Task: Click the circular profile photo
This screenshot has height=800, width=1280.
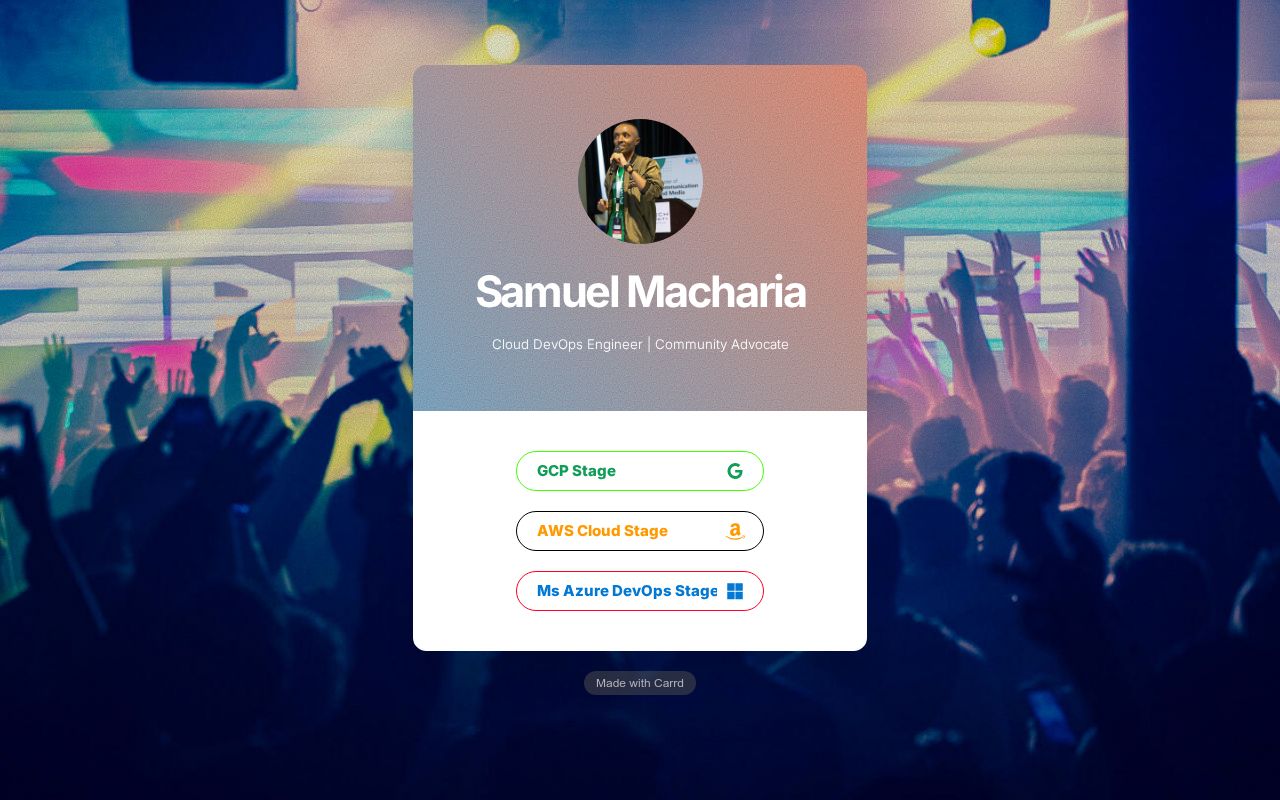Action: pos(640,181)
